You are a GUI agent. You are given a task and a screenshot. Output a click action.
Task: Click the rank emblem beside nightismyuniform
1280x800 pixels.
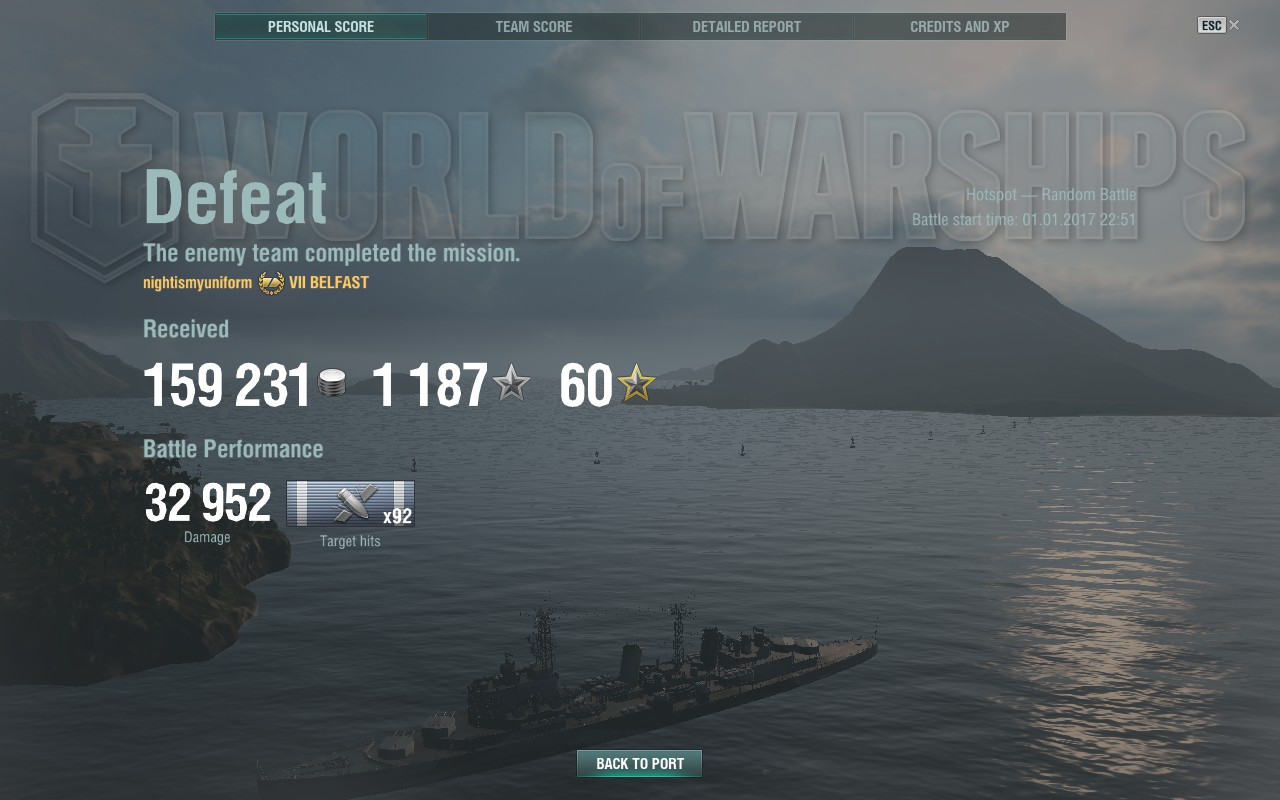point(271,283)
